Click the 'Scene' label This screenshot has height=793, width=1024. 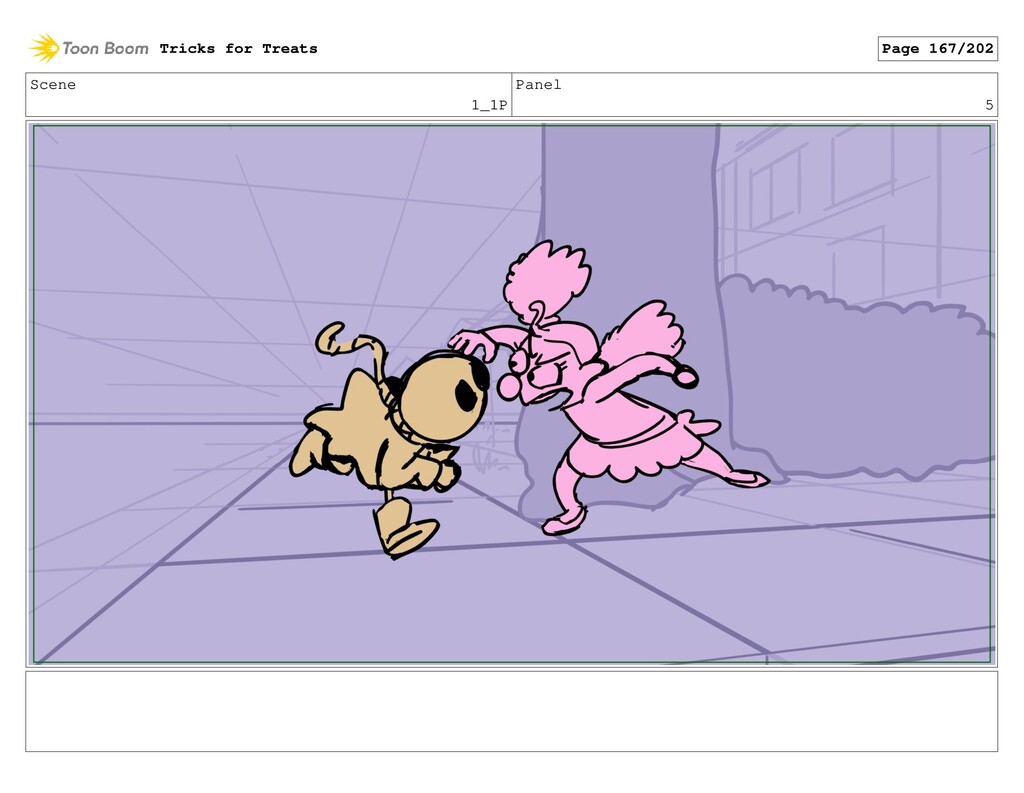53,85
